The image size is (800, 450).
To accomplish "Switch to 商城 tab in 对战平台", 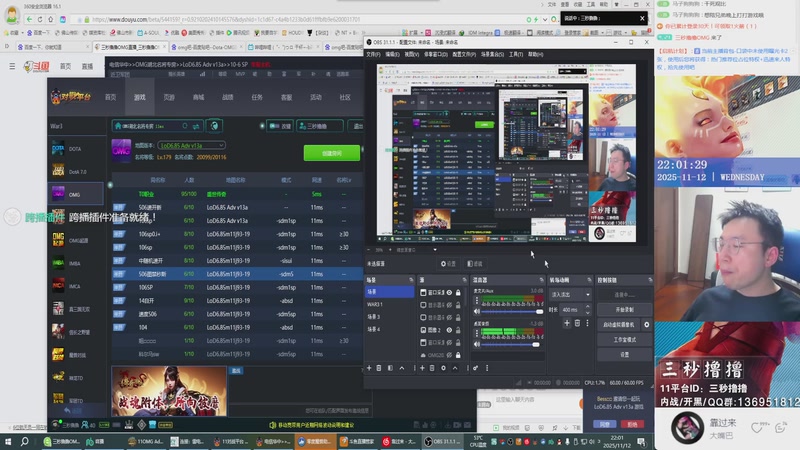I will [x=198, y=97].
